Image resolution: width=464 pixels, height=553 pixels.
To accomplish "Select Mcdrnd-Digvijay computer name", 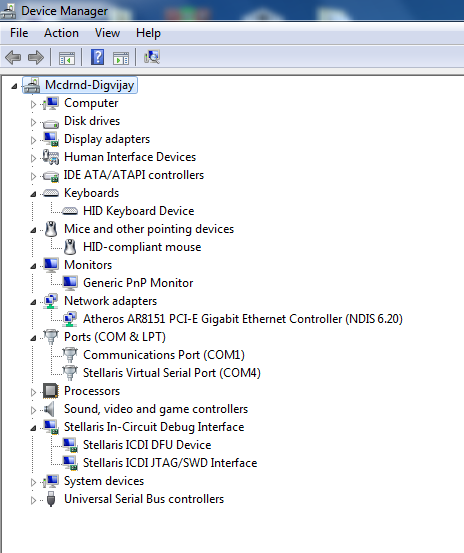I will 90,85.
